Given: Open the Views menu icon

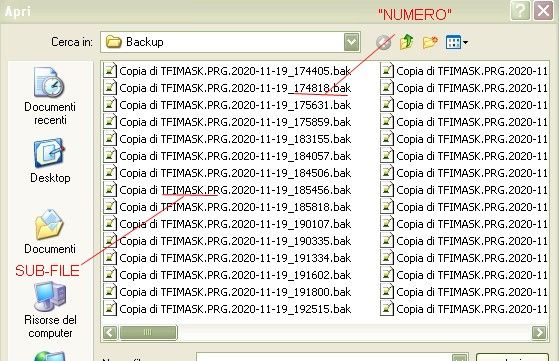Looking at the screenshot, I should [x=457, y=42].
